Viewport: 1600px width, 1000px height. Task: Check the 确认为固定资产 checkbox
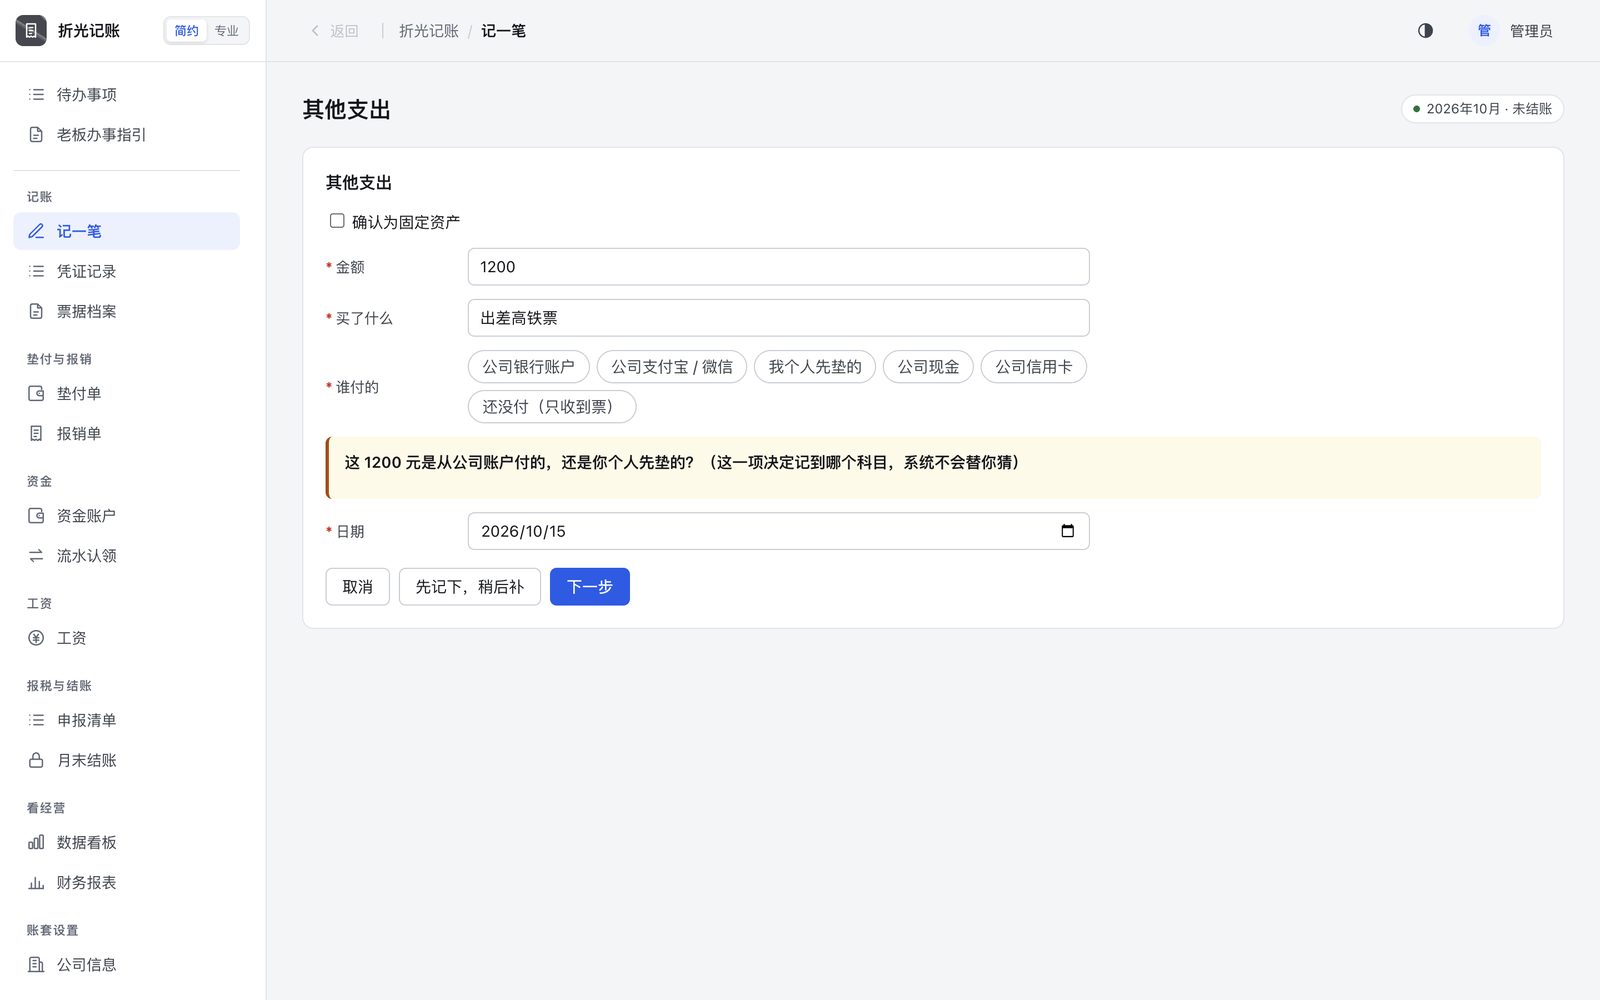tap(337, 221)
